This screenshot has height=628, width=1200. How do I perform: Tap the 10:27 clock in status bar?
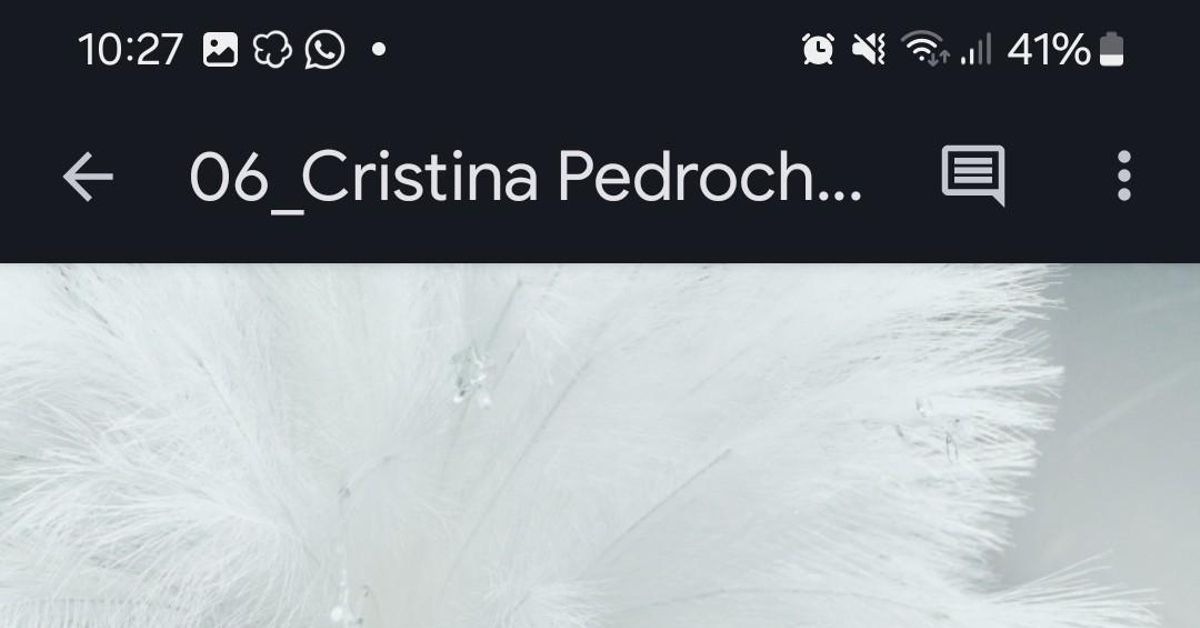click(x=131, y=49)
